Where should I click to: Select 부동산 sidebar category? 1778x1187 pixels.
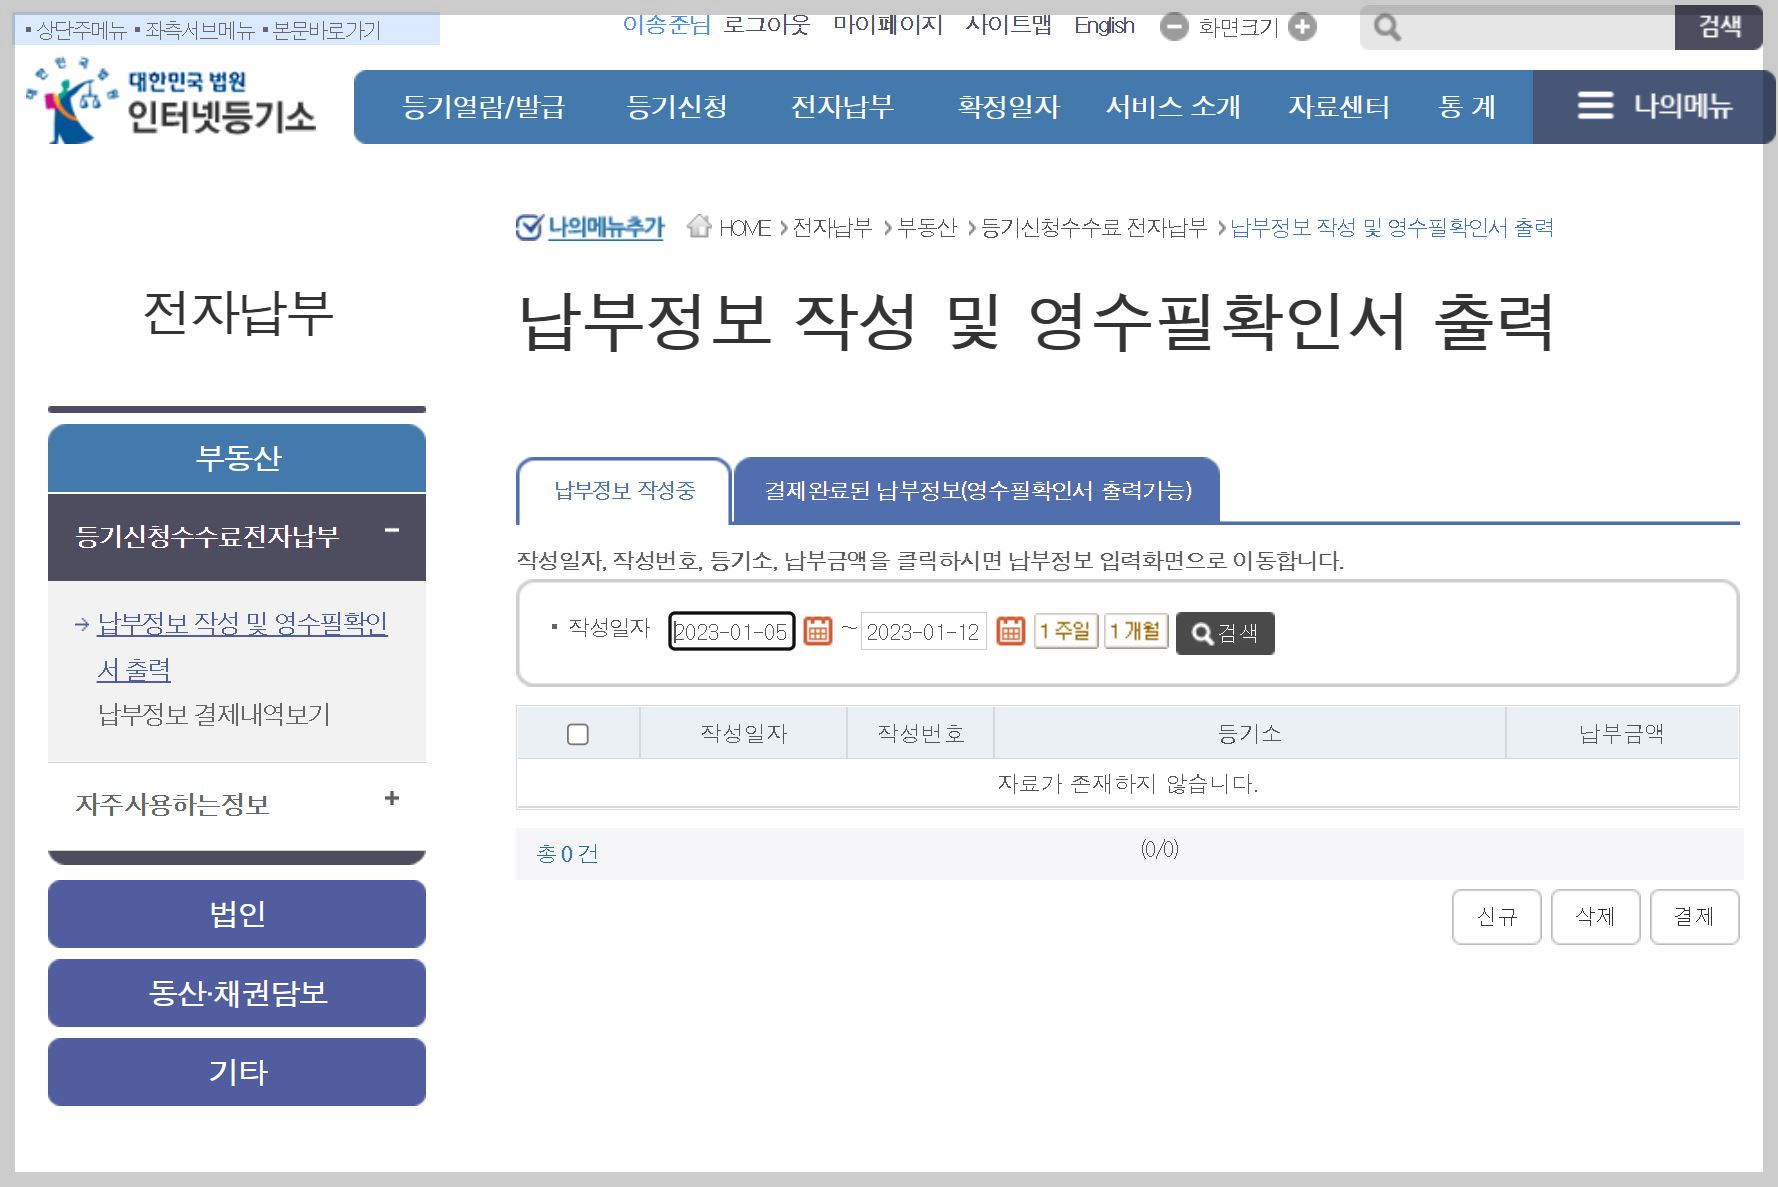[237, 458]
